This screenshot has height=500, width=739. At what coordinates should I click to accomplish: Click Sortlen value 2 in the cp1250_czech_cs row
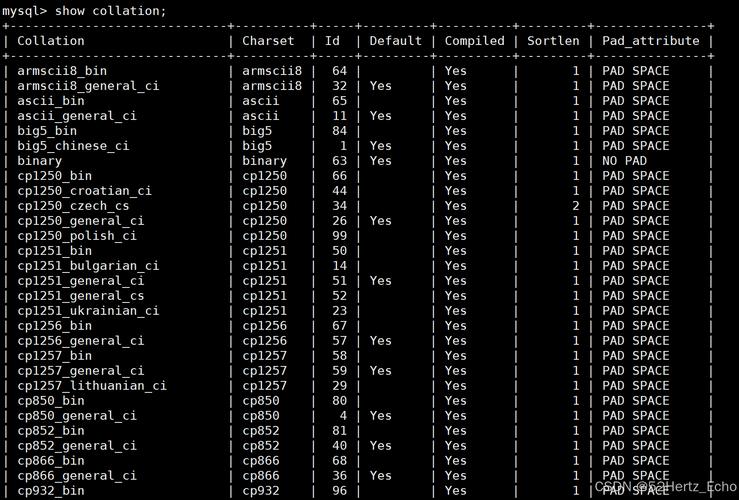[x=575, y=206]
